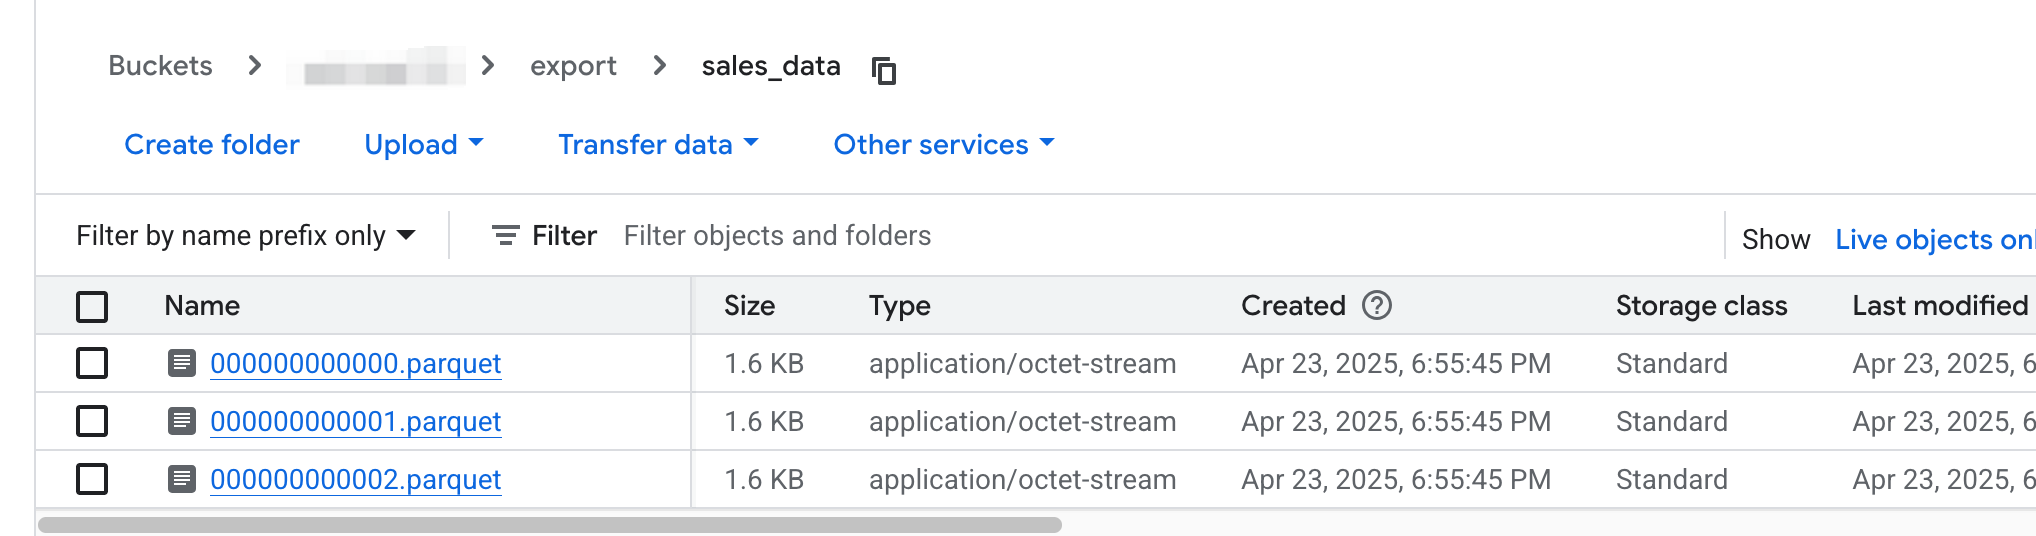The image size is (2036, 536).
Task: Check the box for 000000000000.parquet
Action: (92, 363)
